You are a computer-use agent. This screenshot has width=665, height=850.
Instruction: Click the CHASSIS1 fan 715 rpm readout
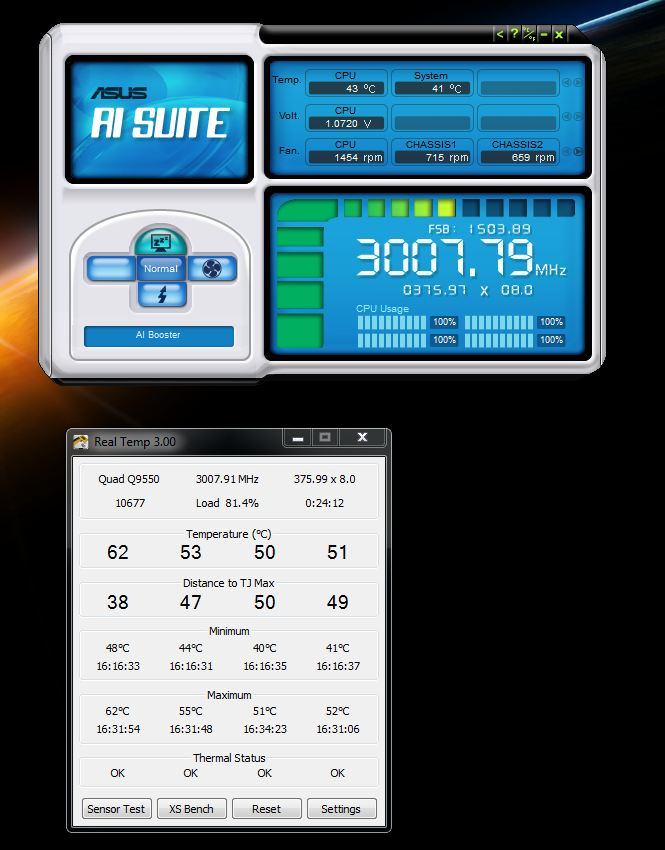pos(432,157)
